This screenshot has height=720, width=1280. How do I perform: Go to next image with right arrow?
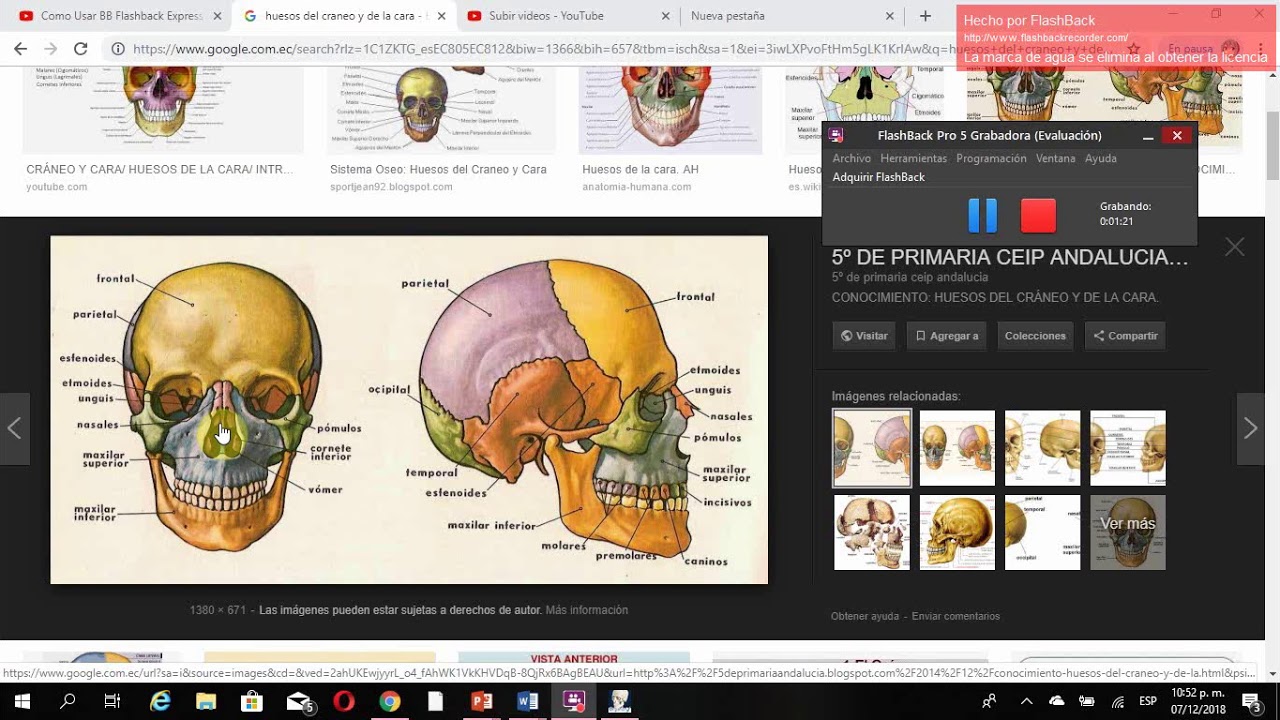click(1250, 429)
